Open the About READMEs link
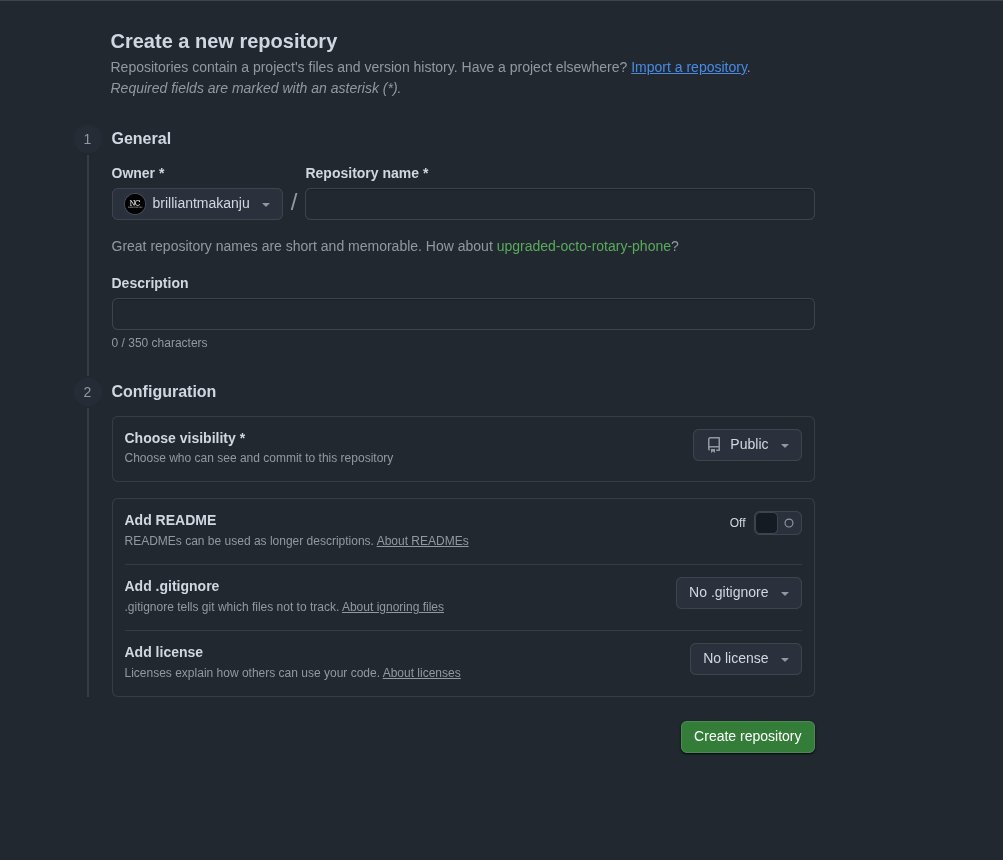The image size is (1003, 860). 422,541
